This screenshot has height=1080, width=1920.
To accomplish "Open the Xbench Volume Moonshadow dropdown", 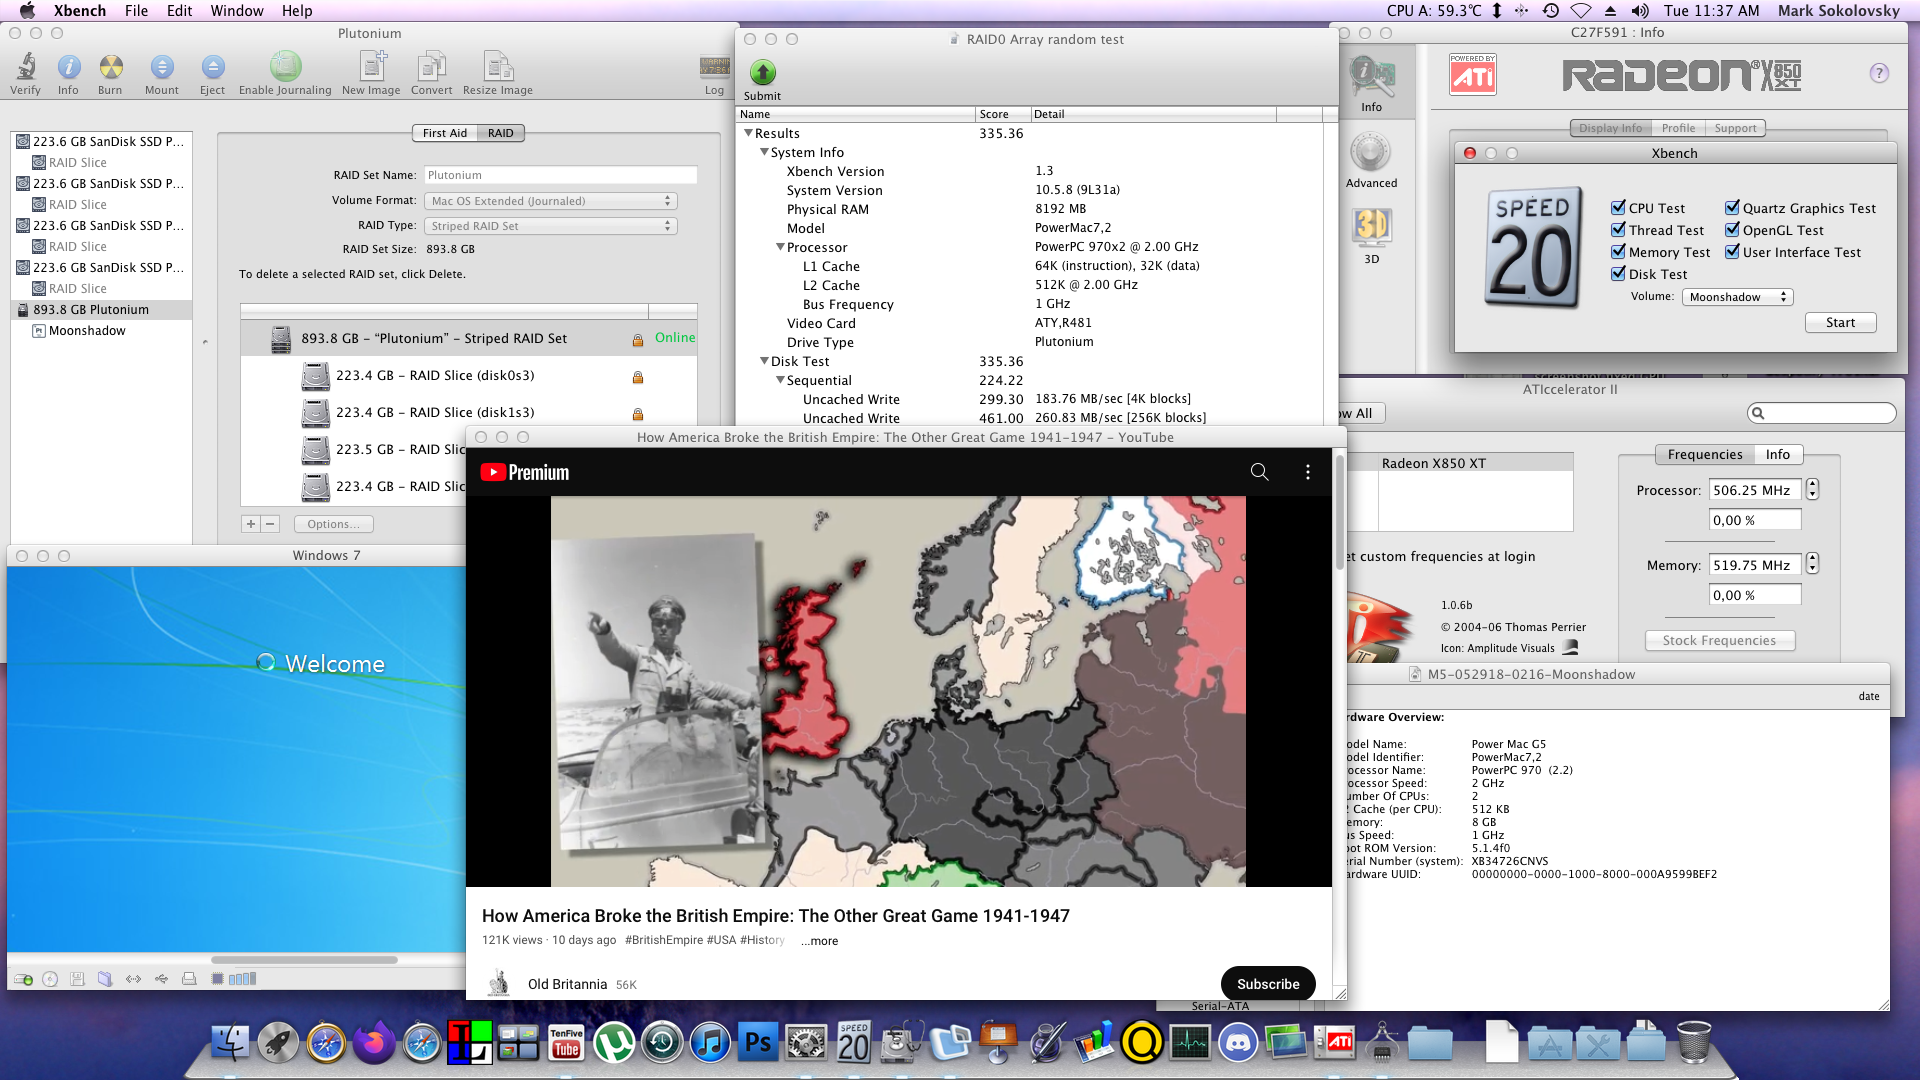I will [x=1738, y=297].
